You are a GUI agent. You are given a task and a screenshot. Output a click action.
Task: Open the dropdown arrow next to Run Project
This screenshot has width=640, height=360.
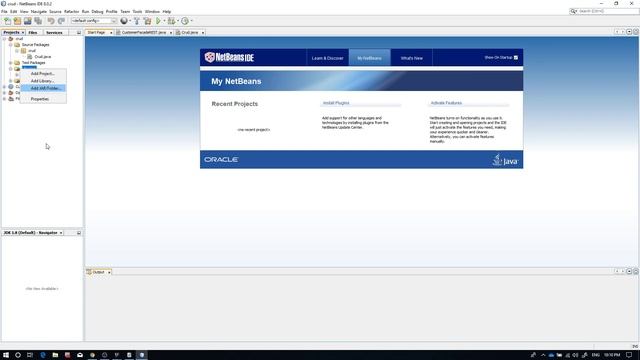pos(164,21)
